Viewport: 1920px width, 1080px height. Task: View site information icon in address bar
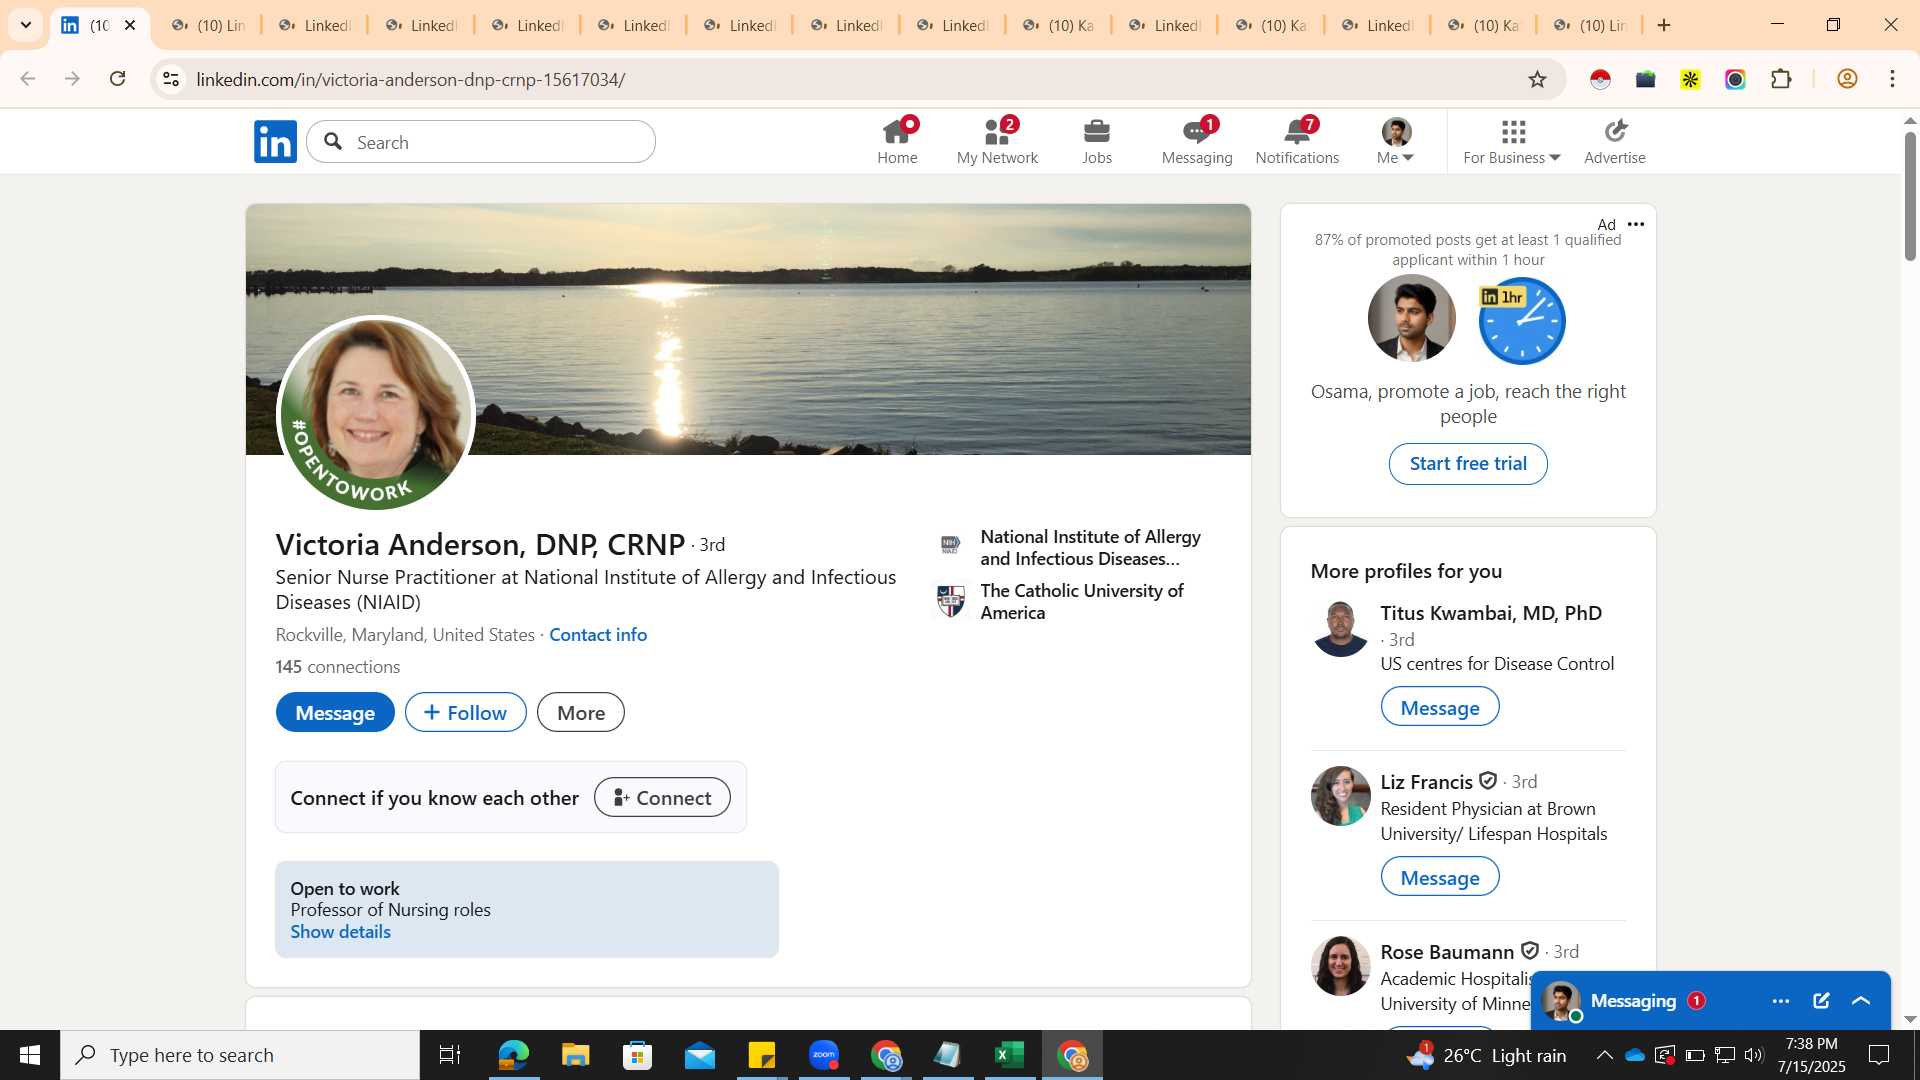coord(171,79)
